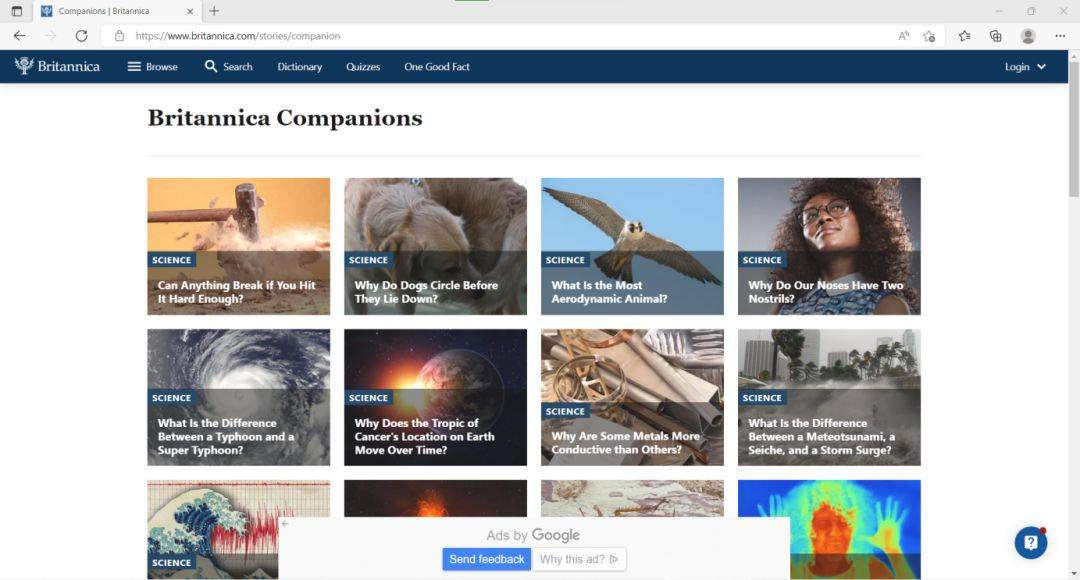Open the thermal image face thumbnail
The height and width of the screenshot is (580, 1080).
pyautogui.click(x=829, y=529)
